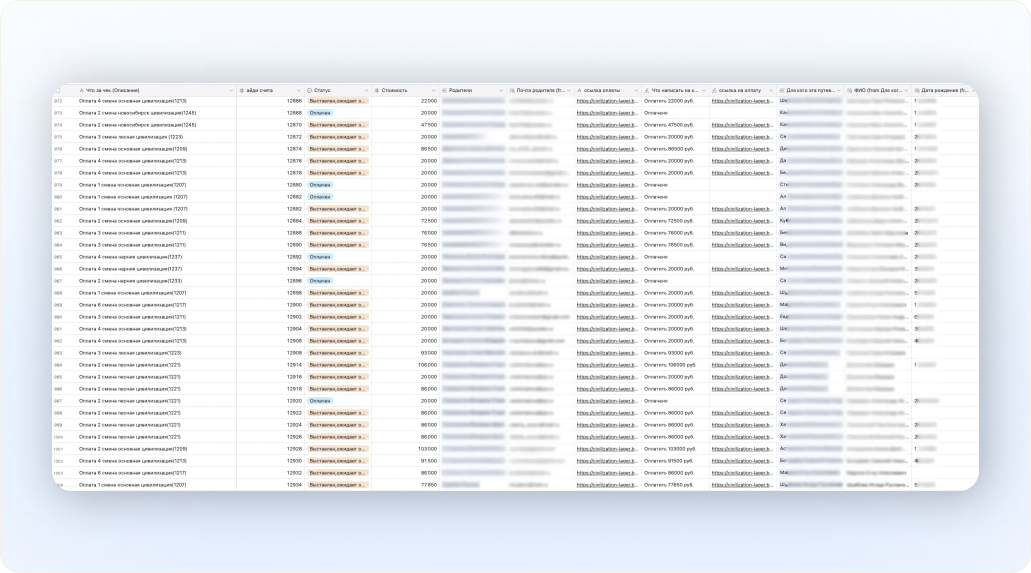1031x573 pixels.
Task: Click the linked-record icon of 'Для кого эта путев...' column
Action: (782, 90)
